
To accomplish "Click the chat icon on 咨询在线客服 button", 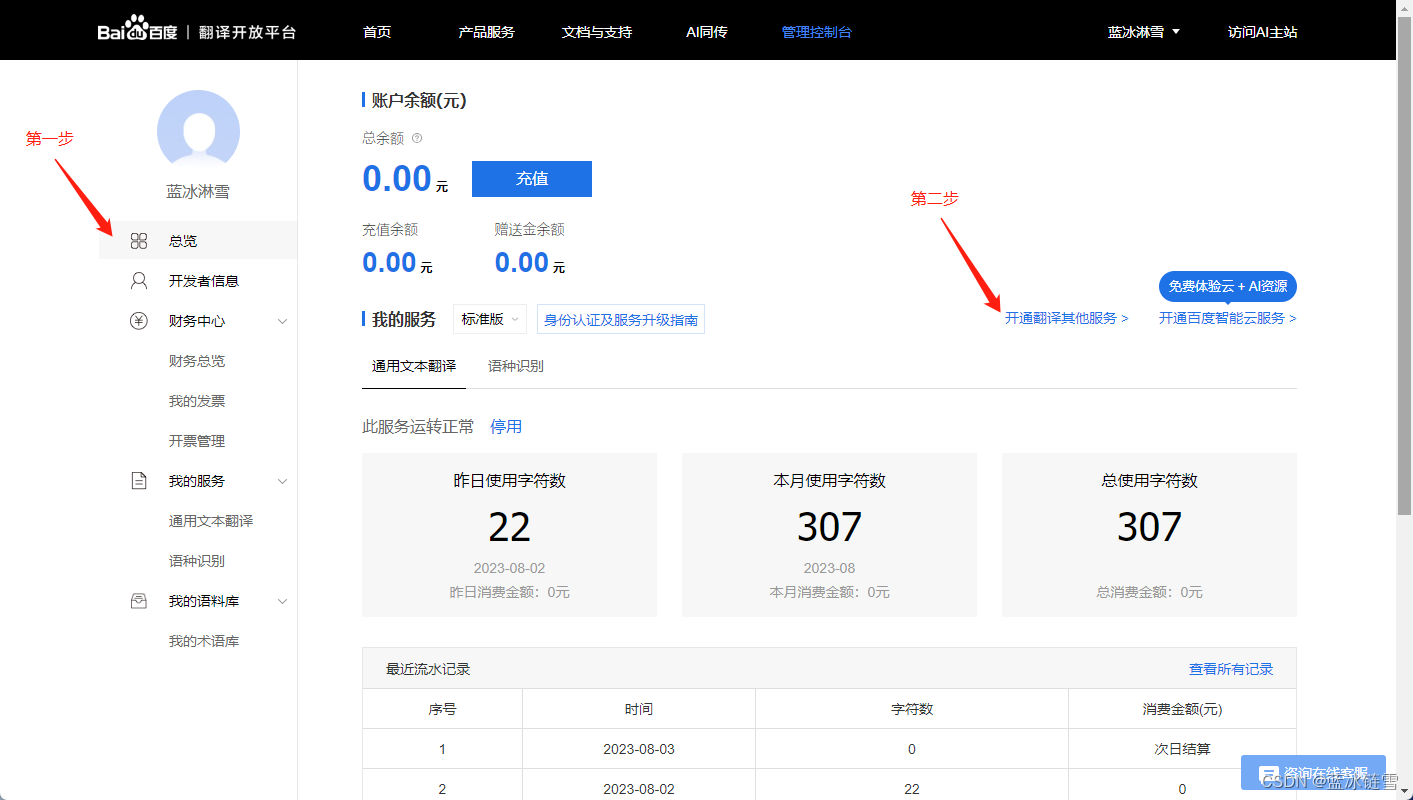I will click(1269, 774).
